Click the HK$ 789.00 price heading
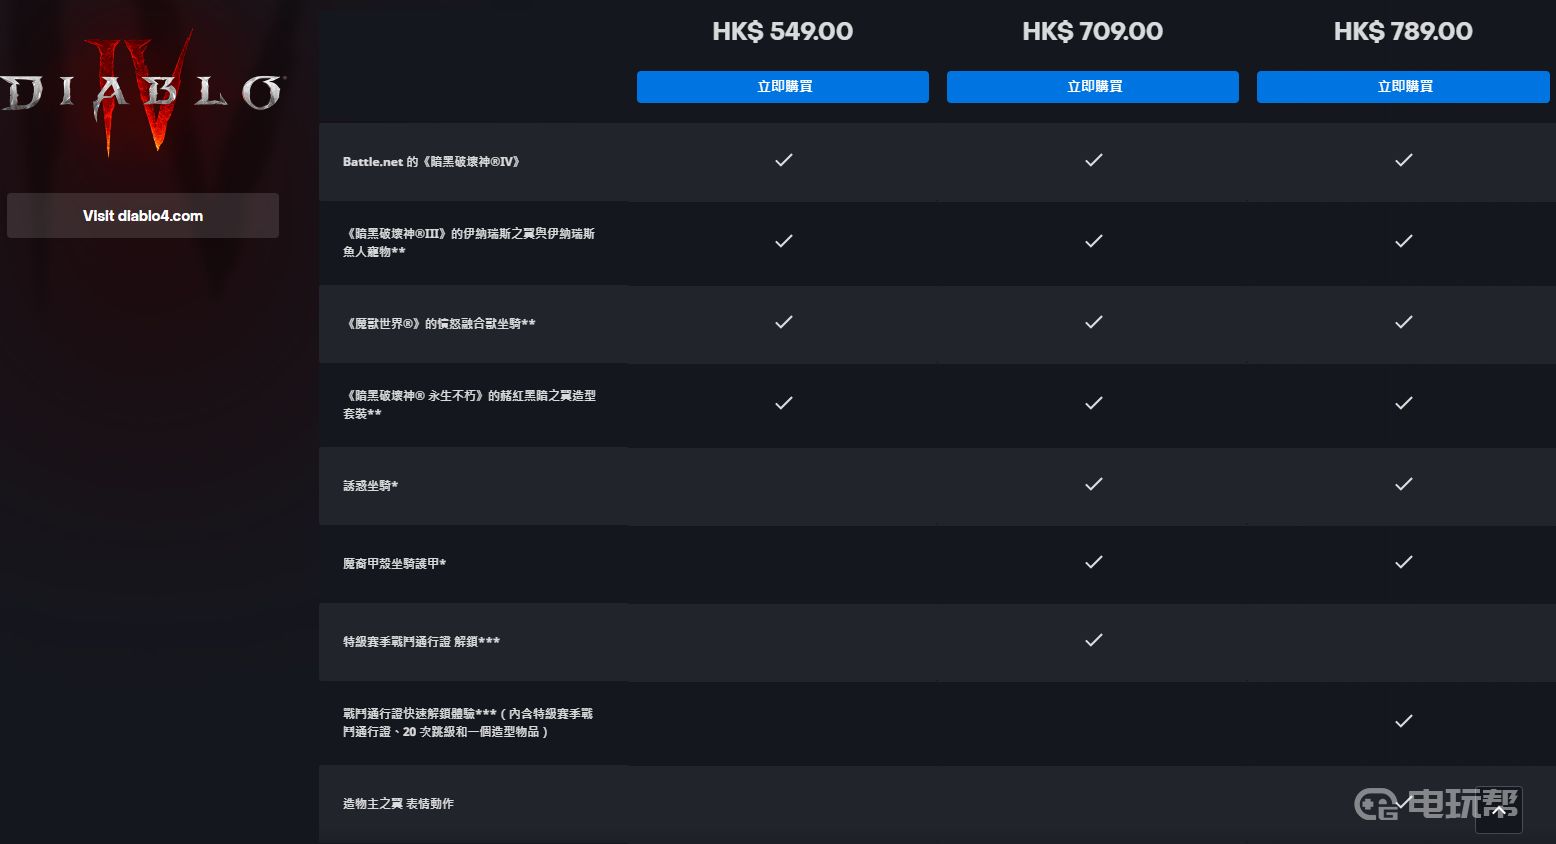1556x844 pixels. pos(1403,31)
